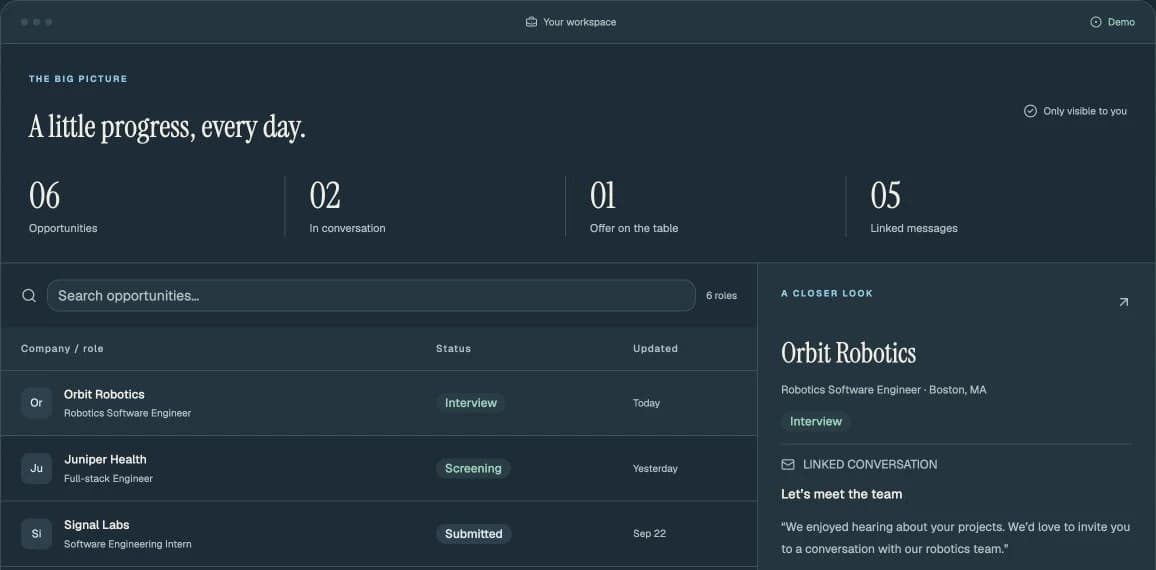This screenshot has width=1156, height=570.
Task: Click the Orbit Robotics heading in detail panel
Action: [848, 353]
